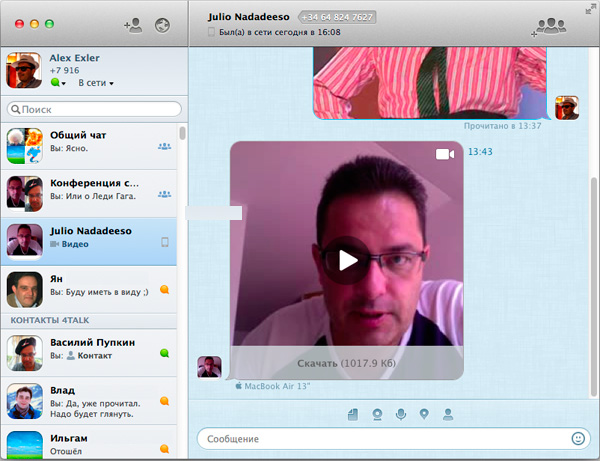Play the video message
The width and height of the screenshot is (600, 461).
tap(347, 260)
